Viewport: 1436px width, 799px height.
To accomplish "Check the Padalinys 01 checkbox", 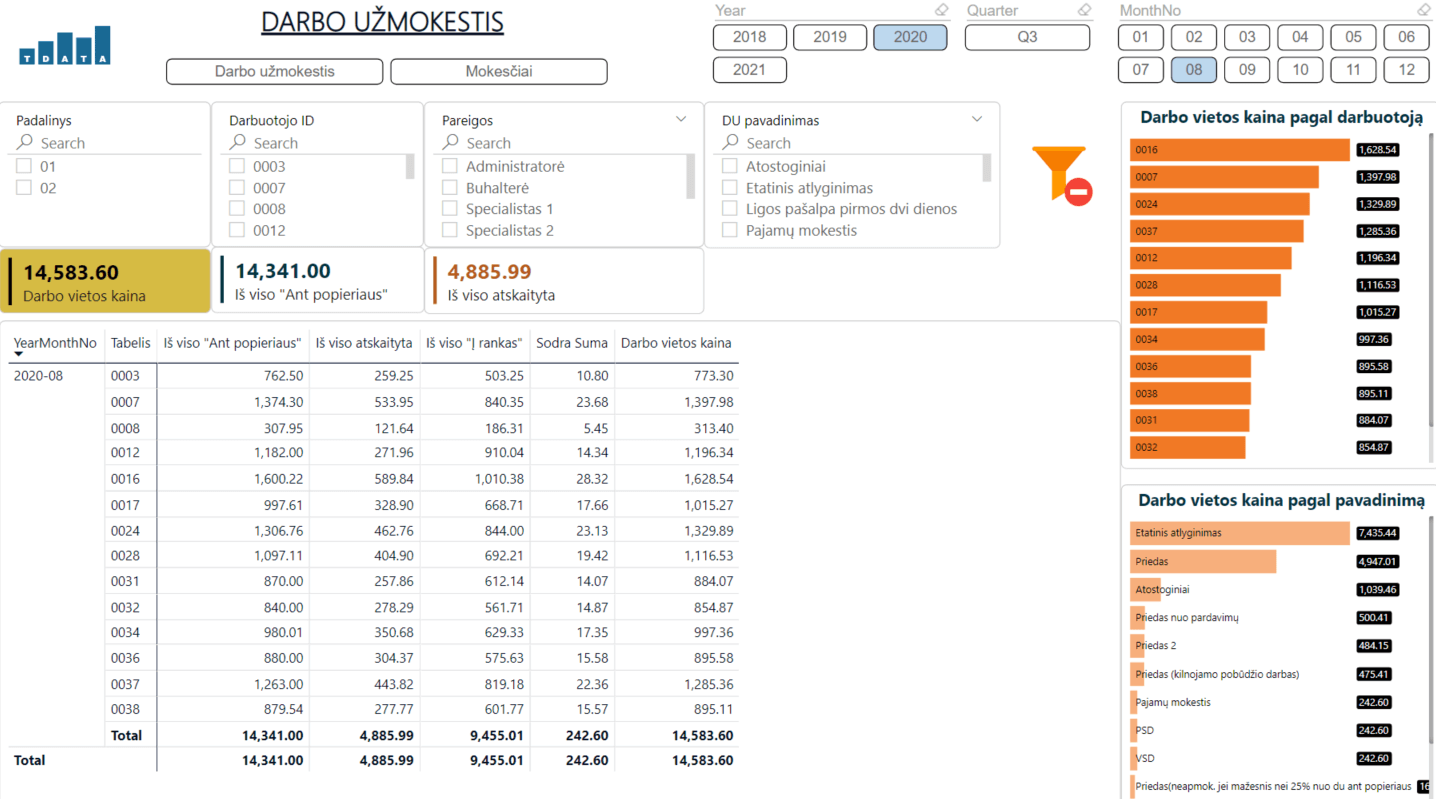I will pos(24,166).
